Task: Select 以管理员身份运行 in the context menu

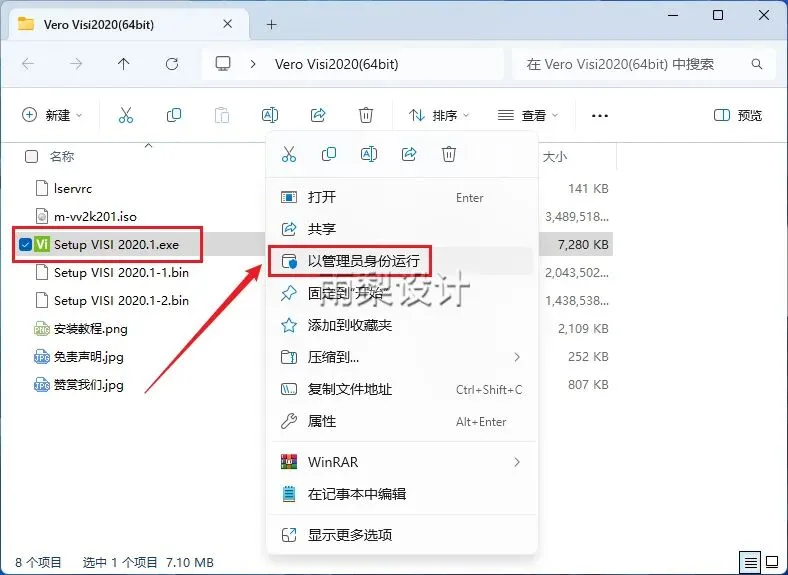Action: (402, 261)
